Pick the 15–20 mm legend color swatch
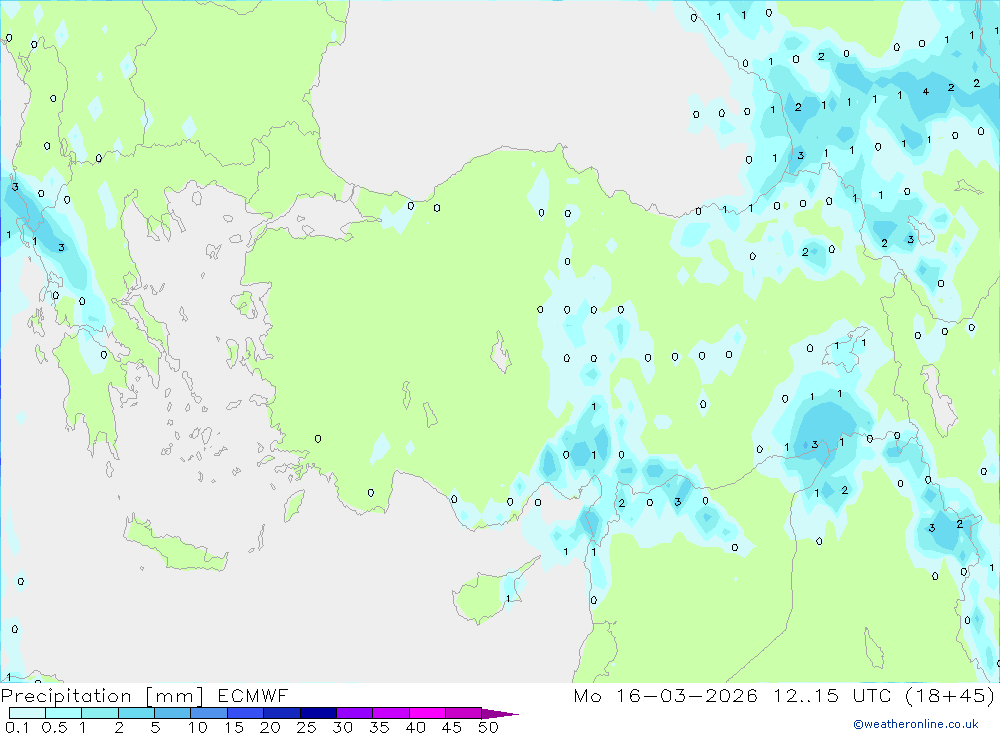Screen dimensions: 1000x733 pyautogui.click(x=245, y=713)
